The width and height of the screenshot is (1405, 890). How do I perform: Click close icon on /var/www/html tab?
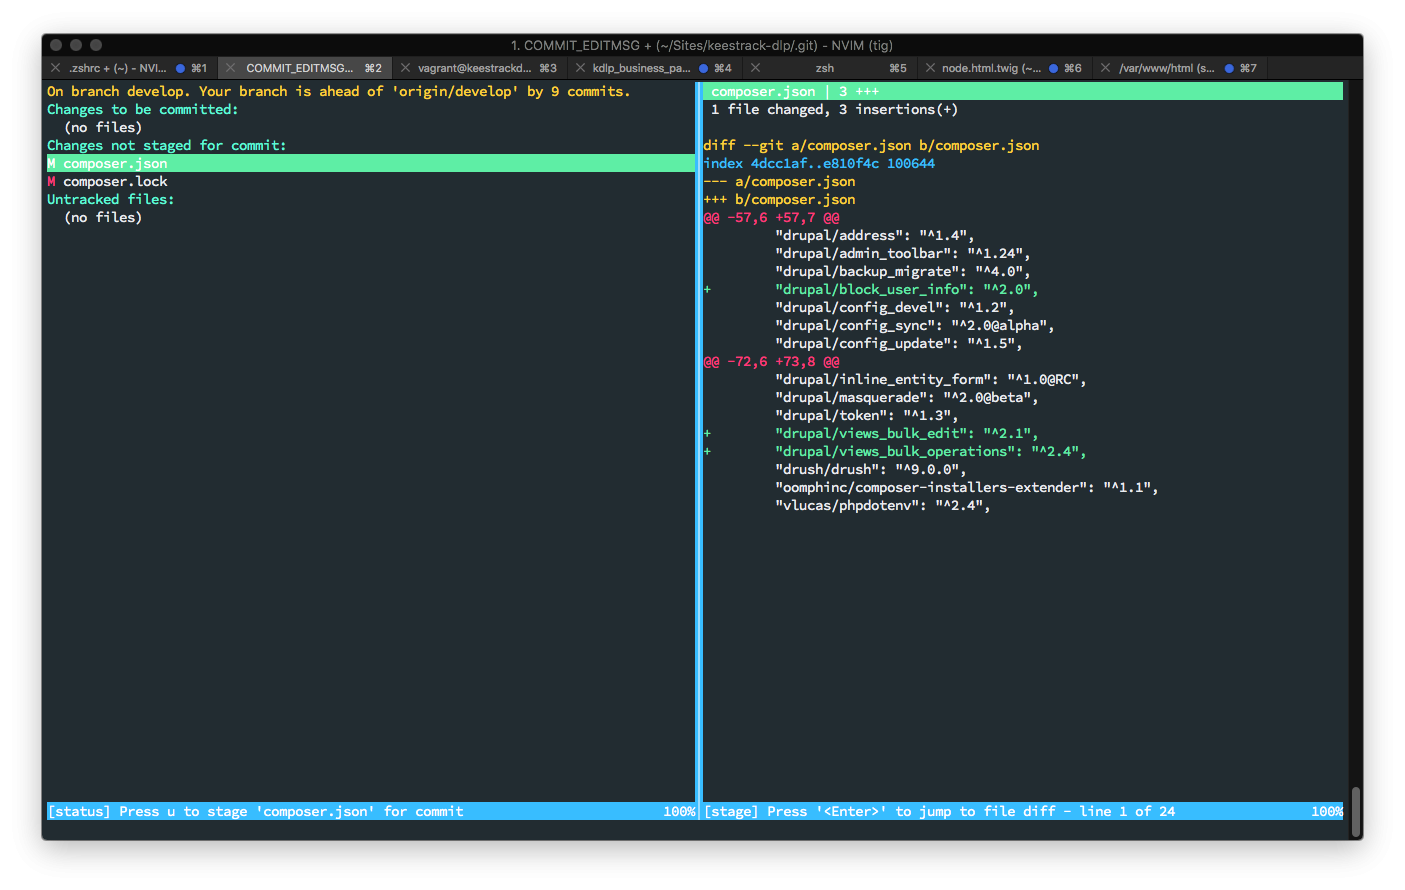tap(1105, 68)
